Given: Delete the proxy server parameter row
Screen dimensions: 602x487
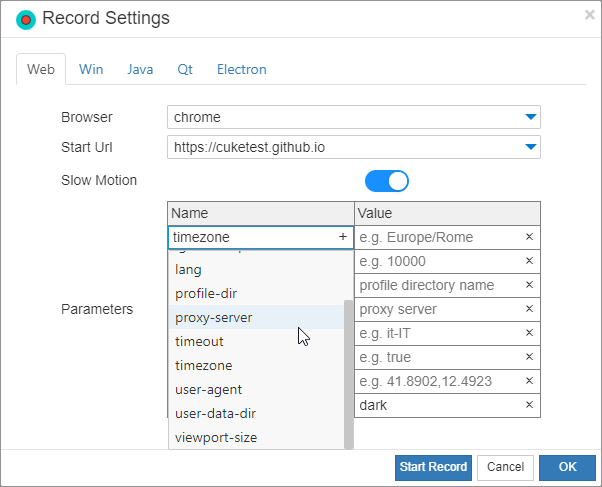Looking at the screenshot, I should (529, 309).
